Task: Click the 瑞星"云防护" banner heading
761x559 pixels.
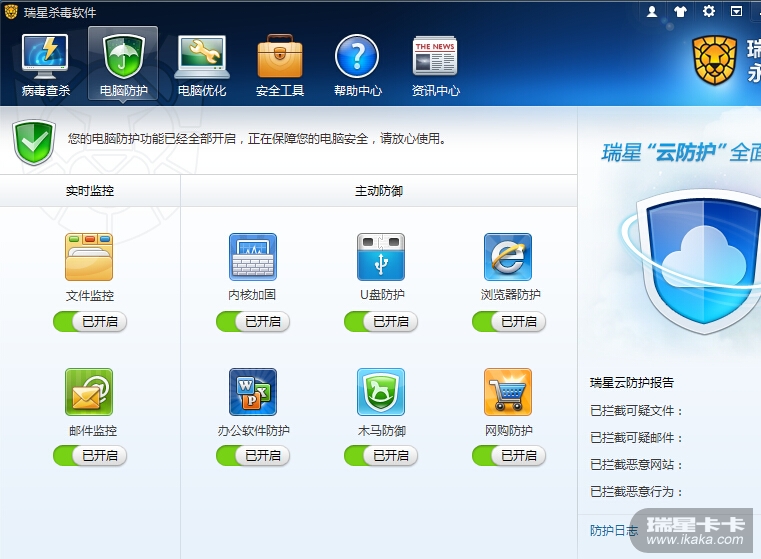Action: pos(681,152)
